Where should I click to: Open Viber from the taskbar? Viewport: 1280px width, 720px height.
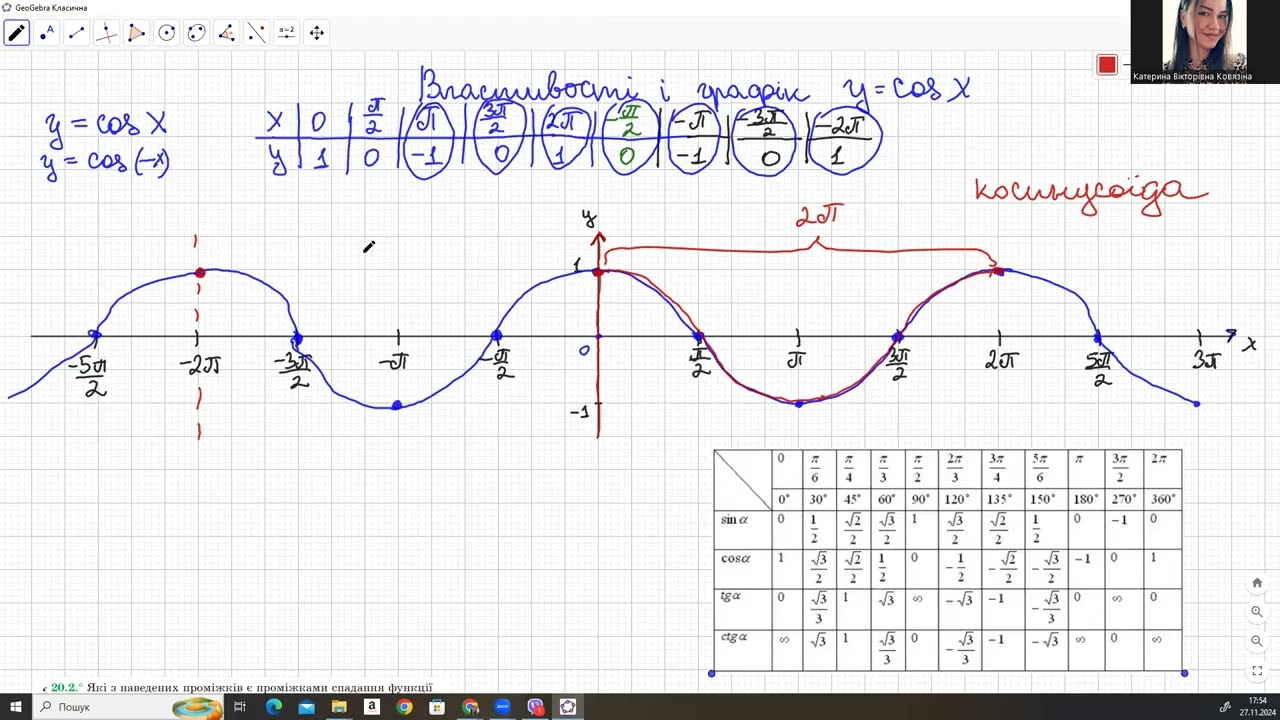[536, 707]
